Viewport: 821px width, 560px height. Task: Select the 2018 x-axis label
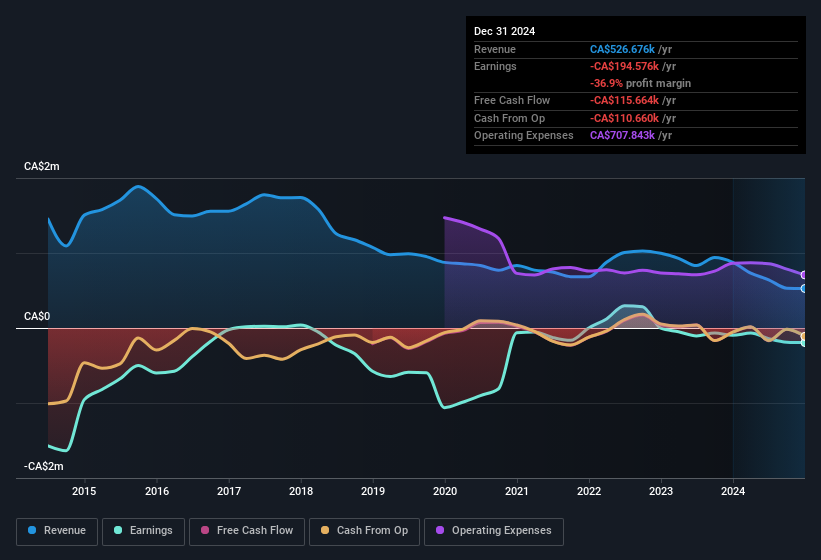coord(301,491)
